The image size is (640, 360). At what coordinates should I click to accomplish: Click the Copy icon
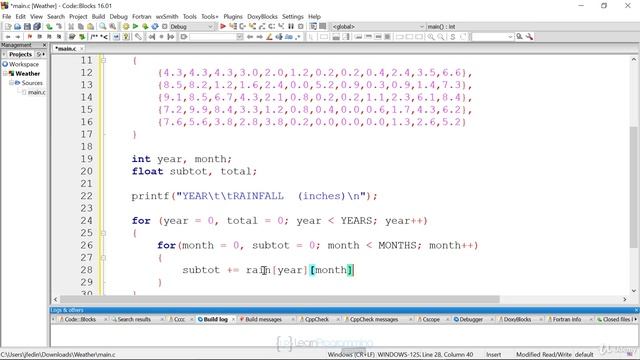[81, 27]
